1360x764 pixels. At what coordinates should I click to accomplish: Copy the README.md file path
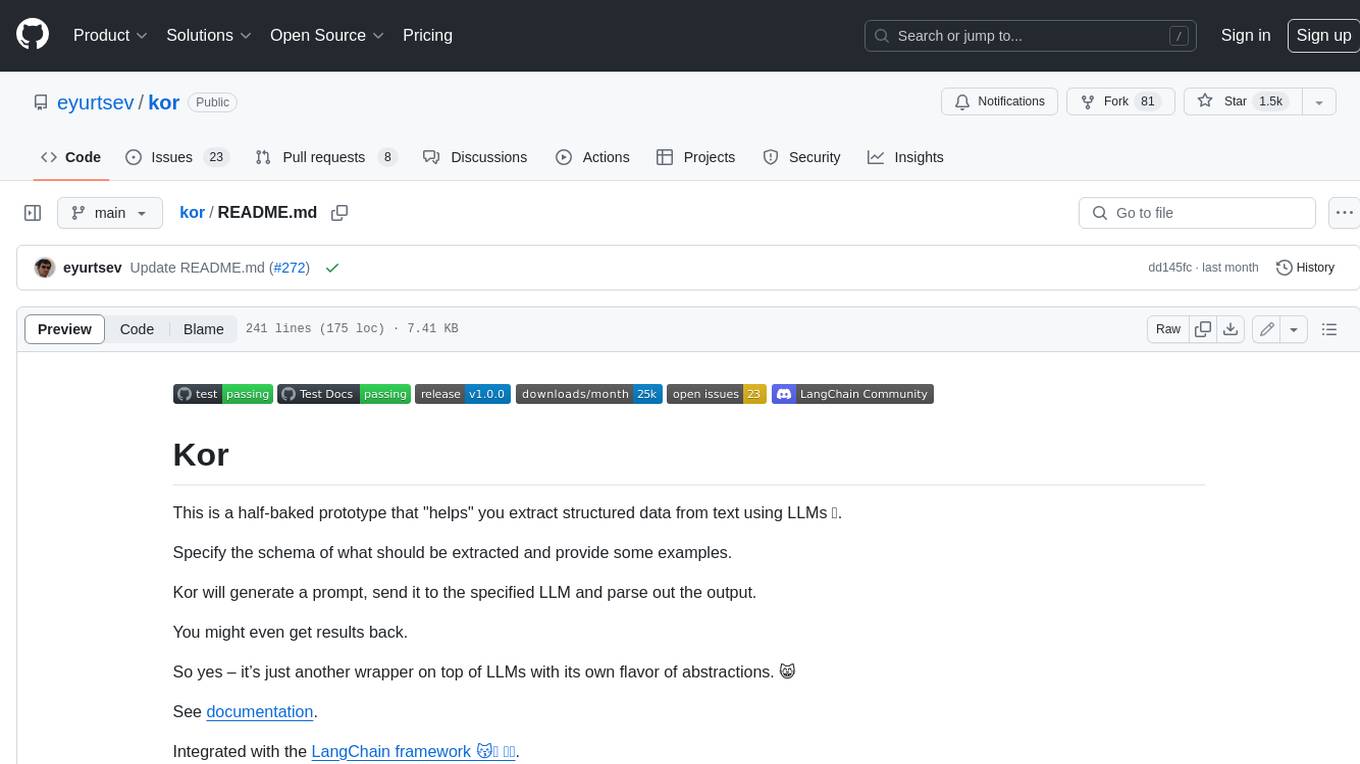340,213
